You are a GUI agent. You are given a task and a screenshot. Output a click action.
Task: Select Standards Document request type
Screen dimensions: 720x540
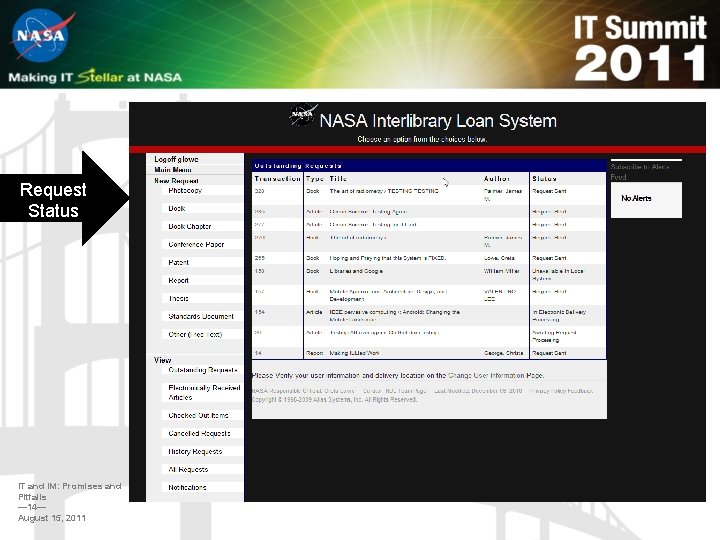[201, 316]
